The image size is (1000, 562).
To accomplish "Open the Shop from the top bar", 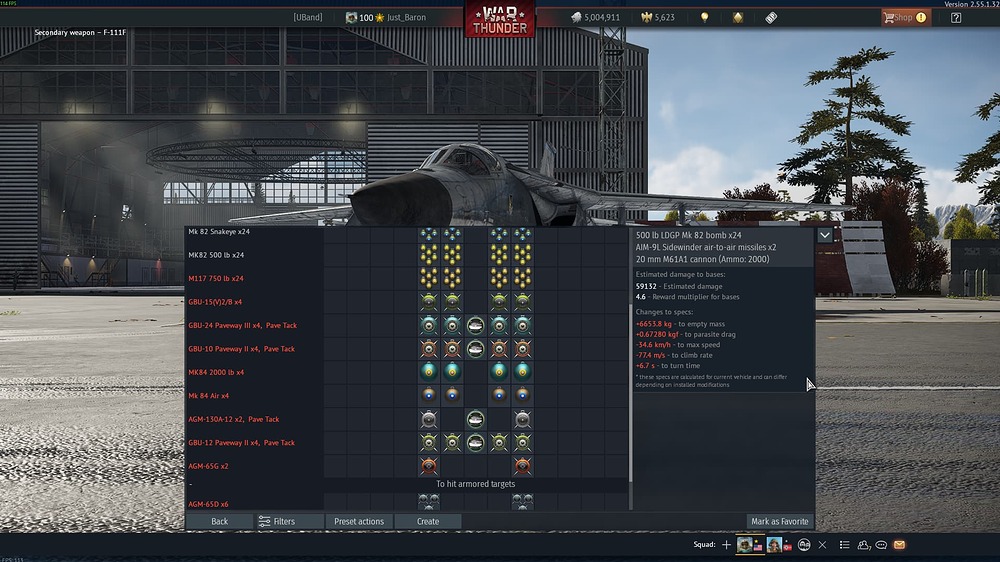I will pos(904,17).
